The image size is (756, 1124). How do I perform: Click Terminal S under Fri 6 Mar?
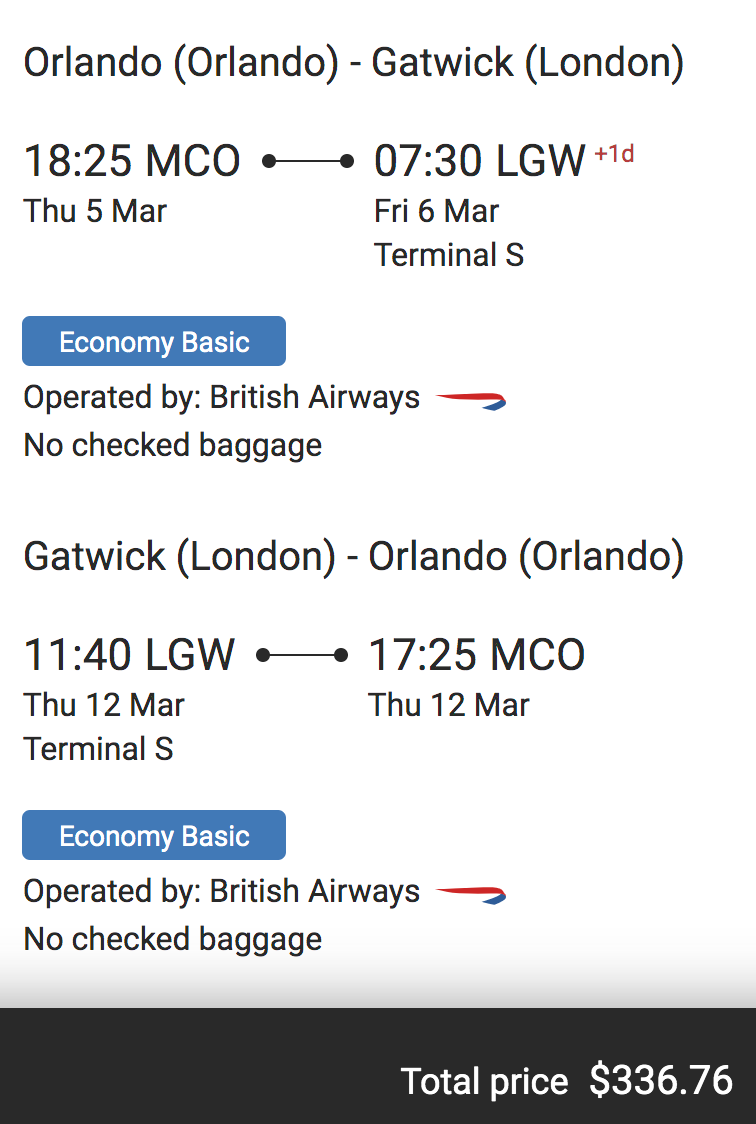(449, 255)
